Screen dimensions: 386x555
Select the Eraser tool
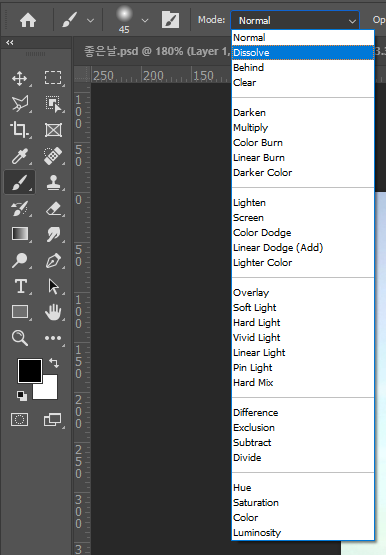click(x=53, y=208)
